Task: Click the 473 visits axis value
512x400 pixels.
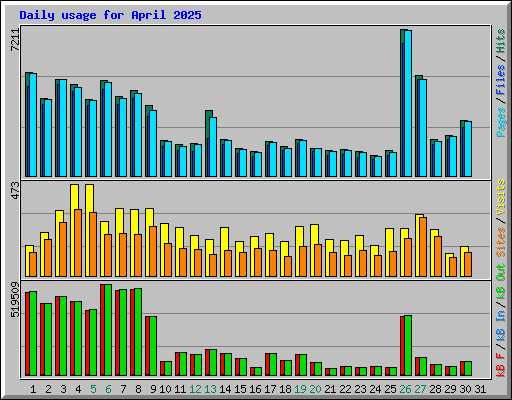Action: pyautogui.click(x=15, y=191)
